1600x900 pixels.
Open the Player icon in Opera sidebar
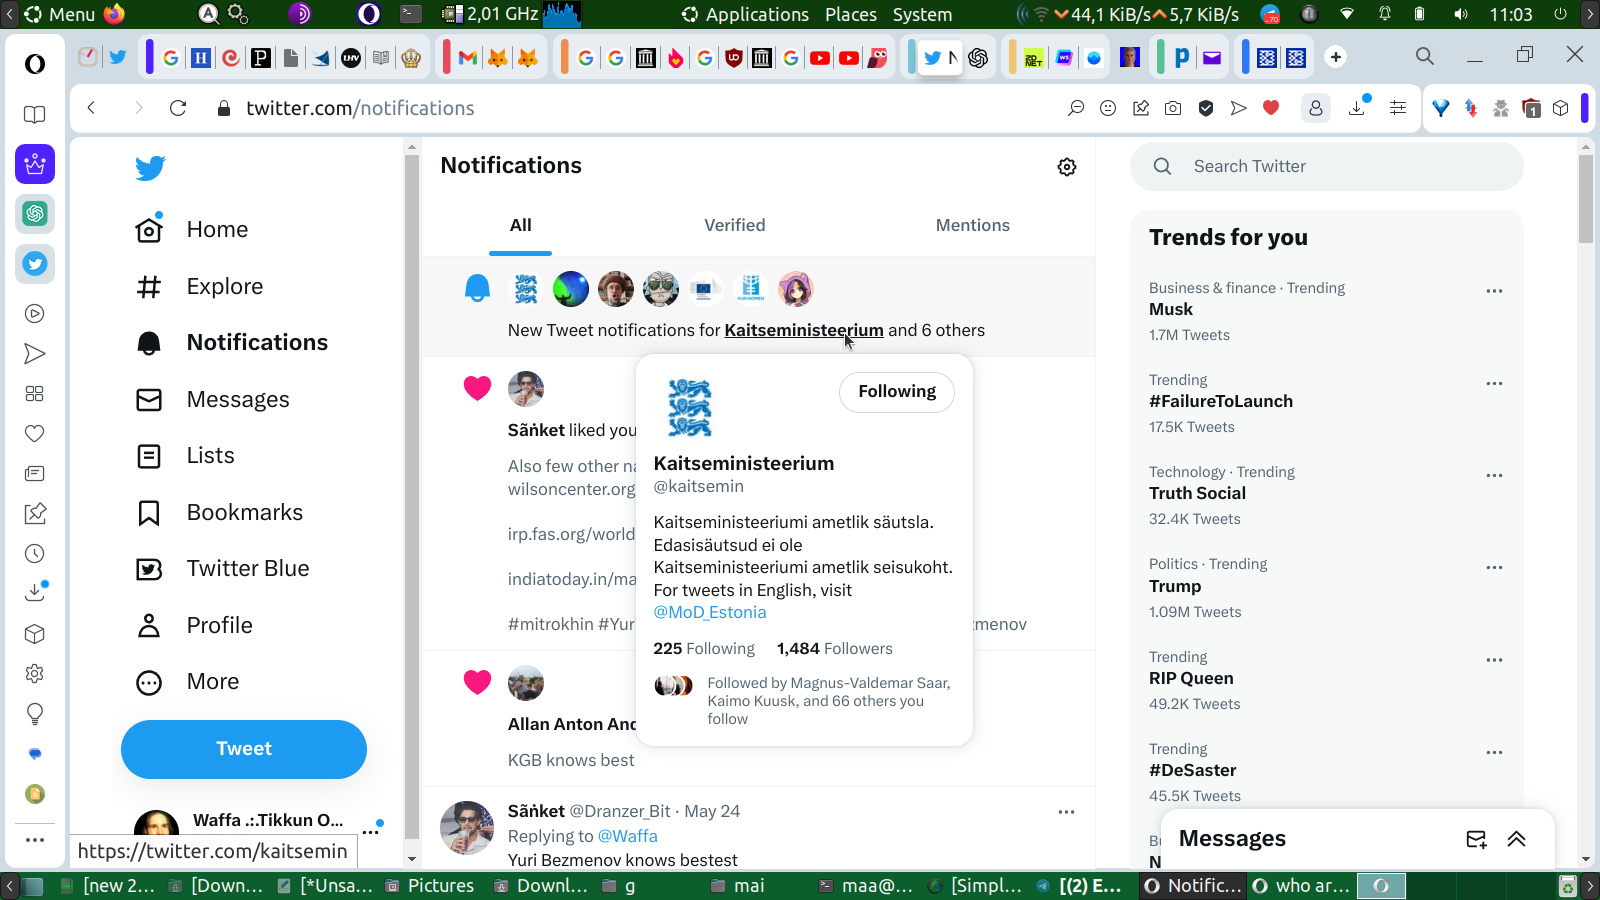(x=35, y=314)
